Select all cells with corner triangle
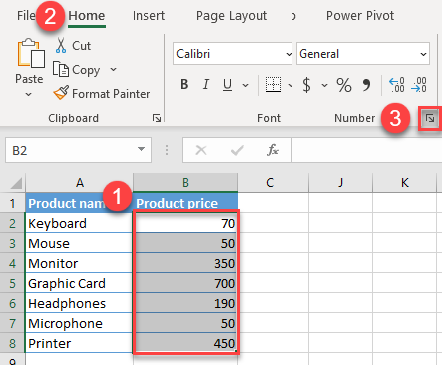The image size is (442, 365). [16, 183]
